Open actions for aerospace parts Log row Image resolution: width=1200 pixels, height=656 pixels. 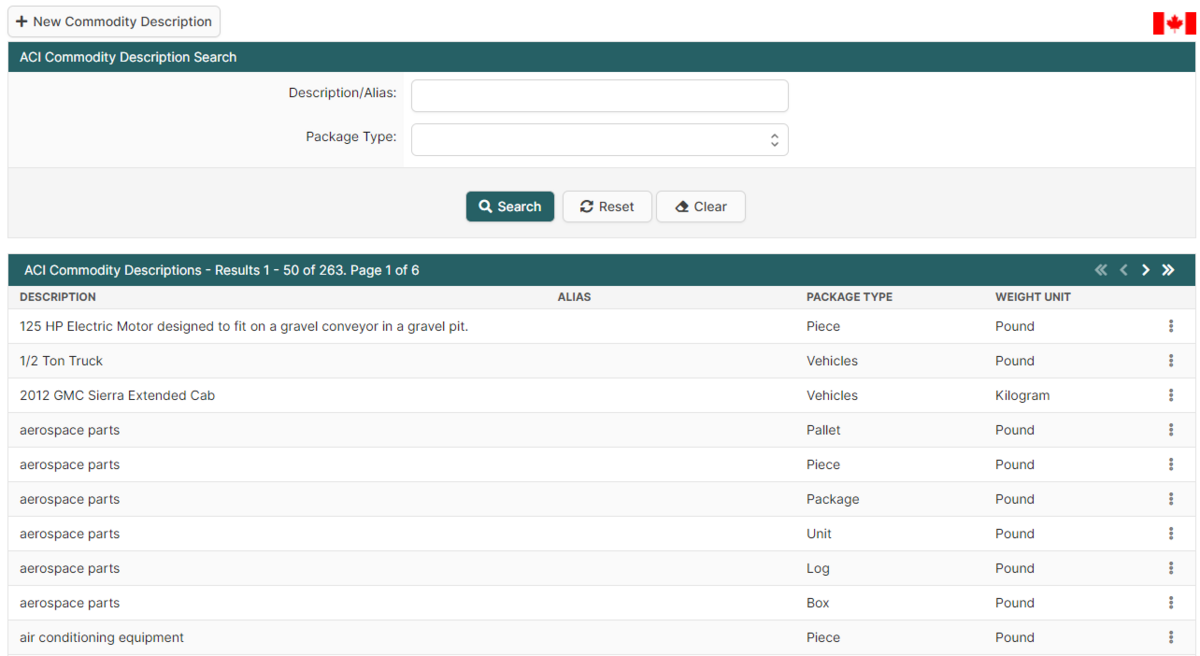(1171, 568)
